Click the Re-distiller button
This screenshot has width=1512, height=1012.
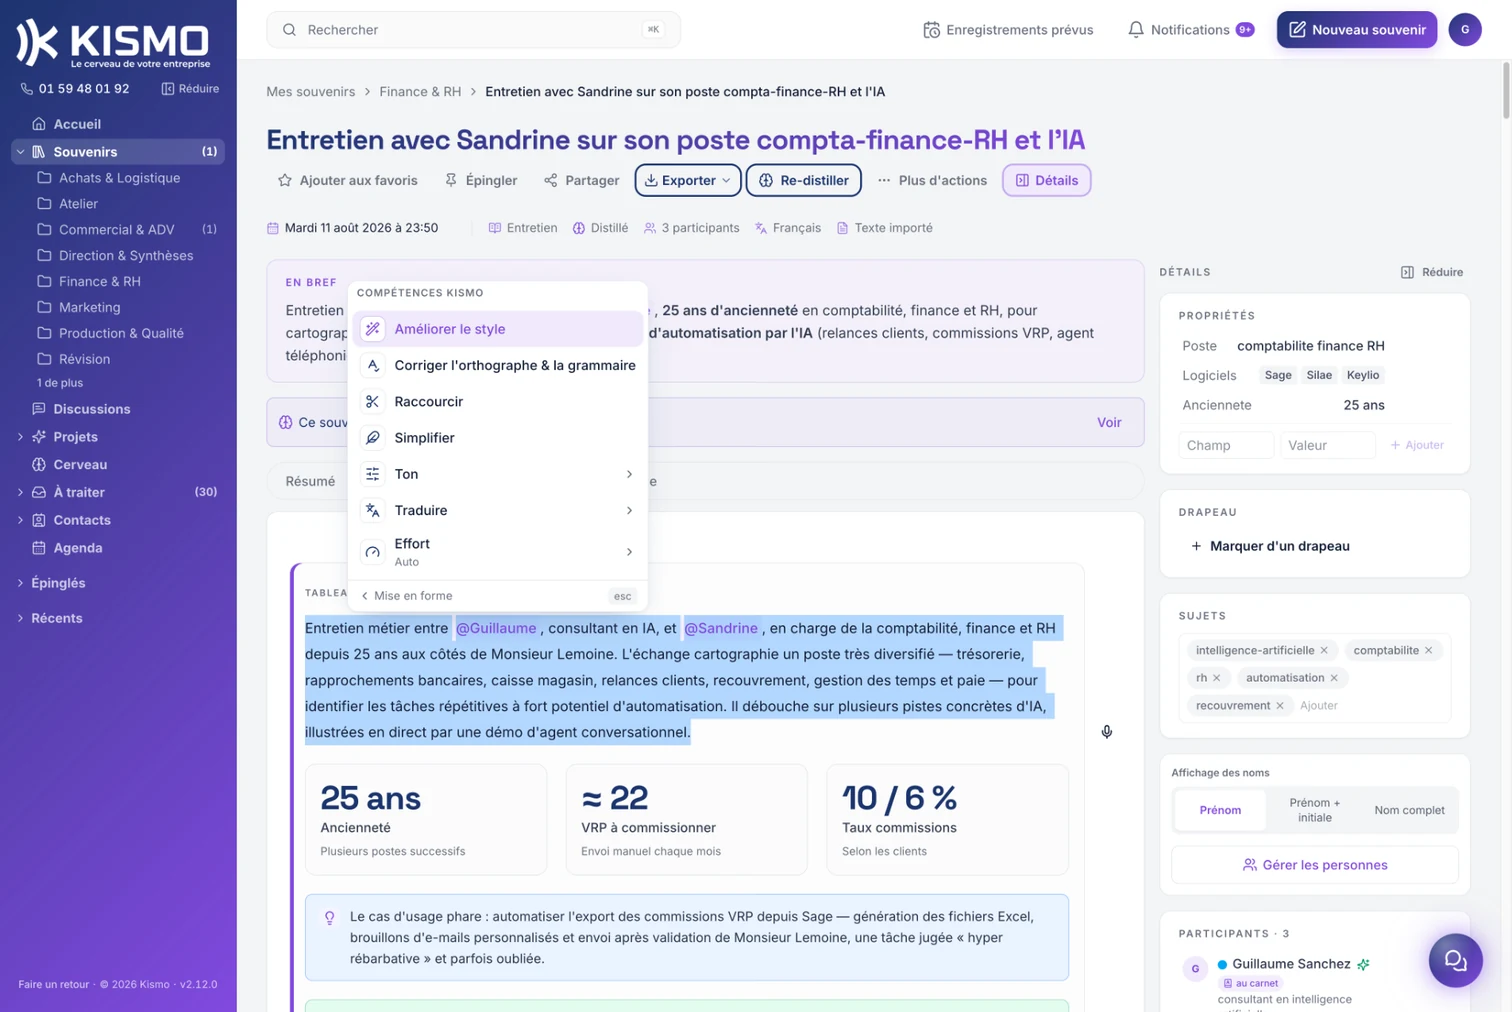click(804, 181)
